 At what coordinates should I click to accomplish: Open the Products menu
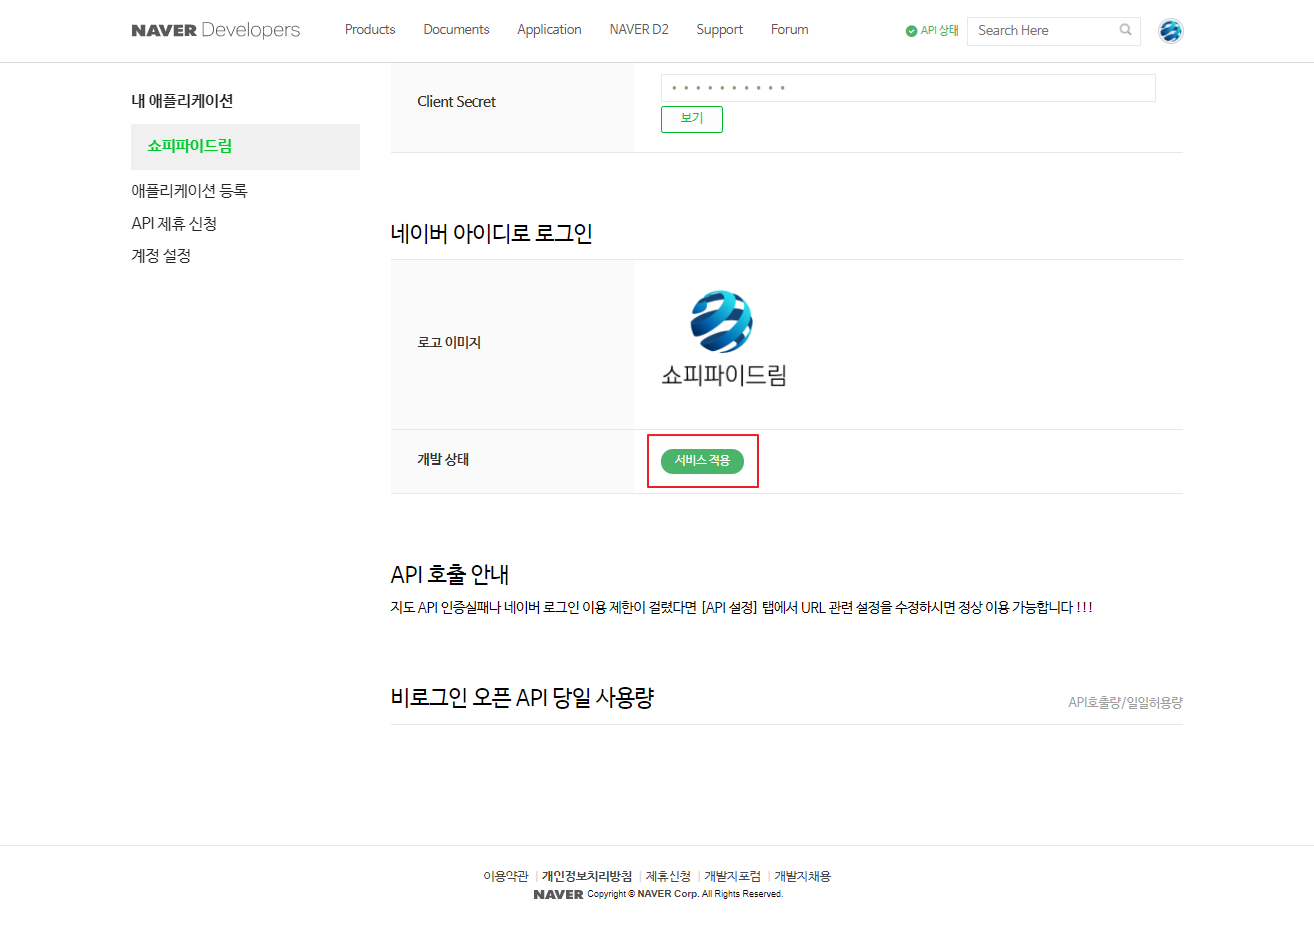pos(370,30)
